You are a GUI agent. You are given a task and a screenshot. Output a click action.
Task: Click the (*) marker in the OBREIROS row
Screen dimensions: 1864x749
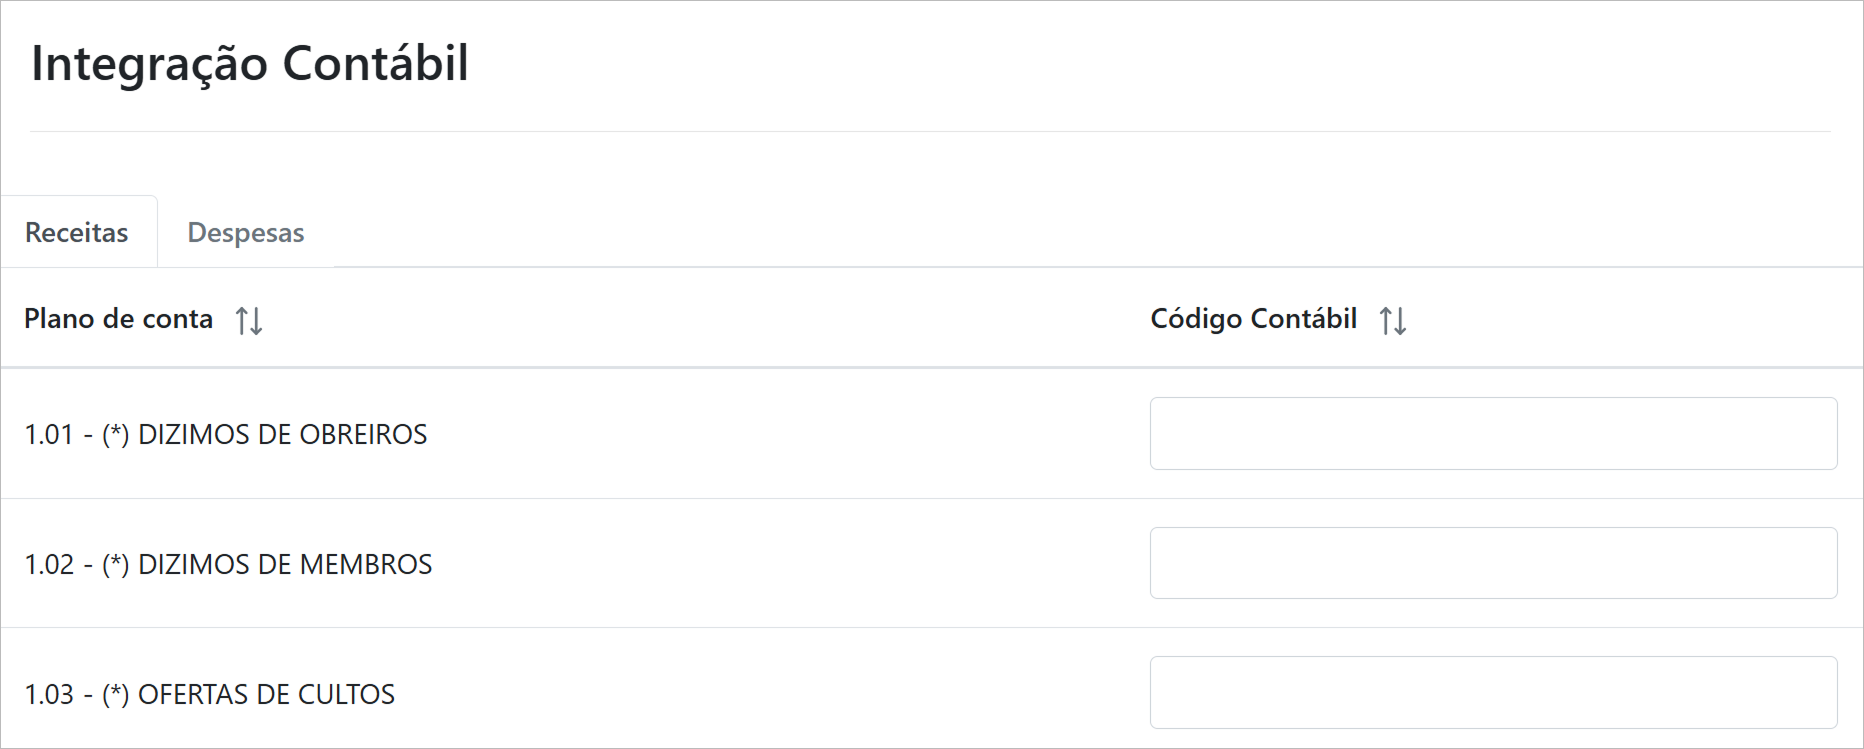pos(116,435)
